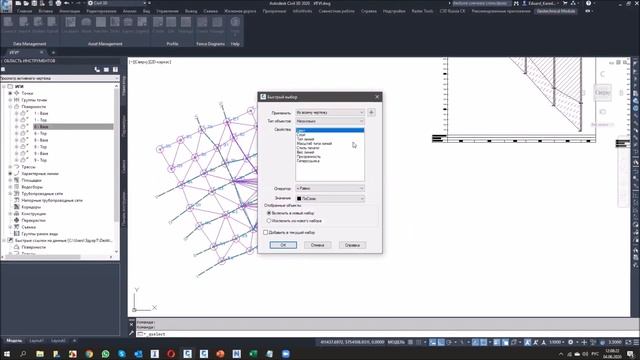Select the Площадки item in tree
The image size is (640, 360).
pos(31,180)
